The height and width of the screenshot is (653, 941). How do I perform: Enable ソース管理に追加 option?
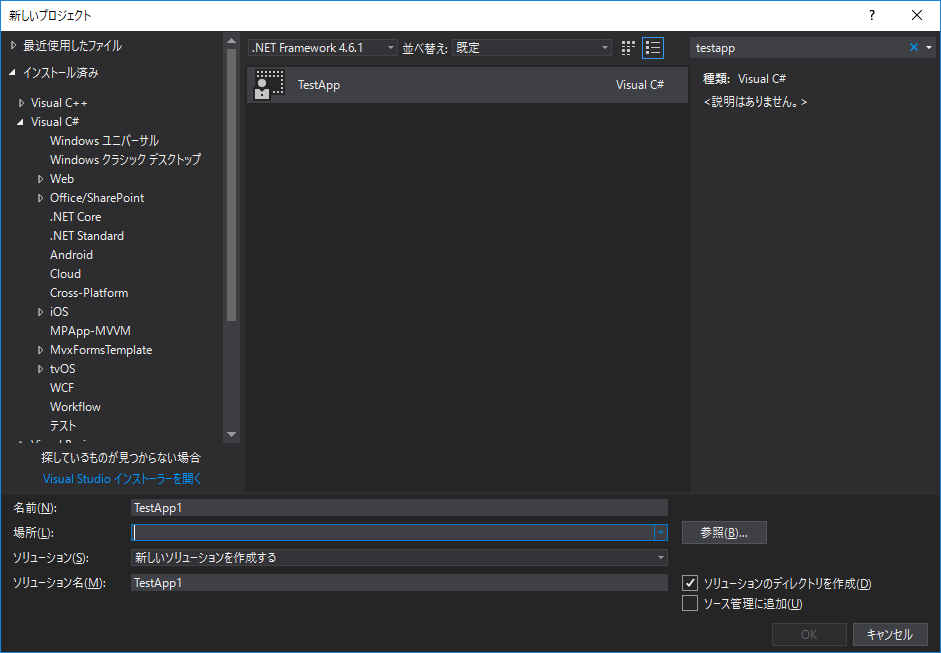[689, 603]
